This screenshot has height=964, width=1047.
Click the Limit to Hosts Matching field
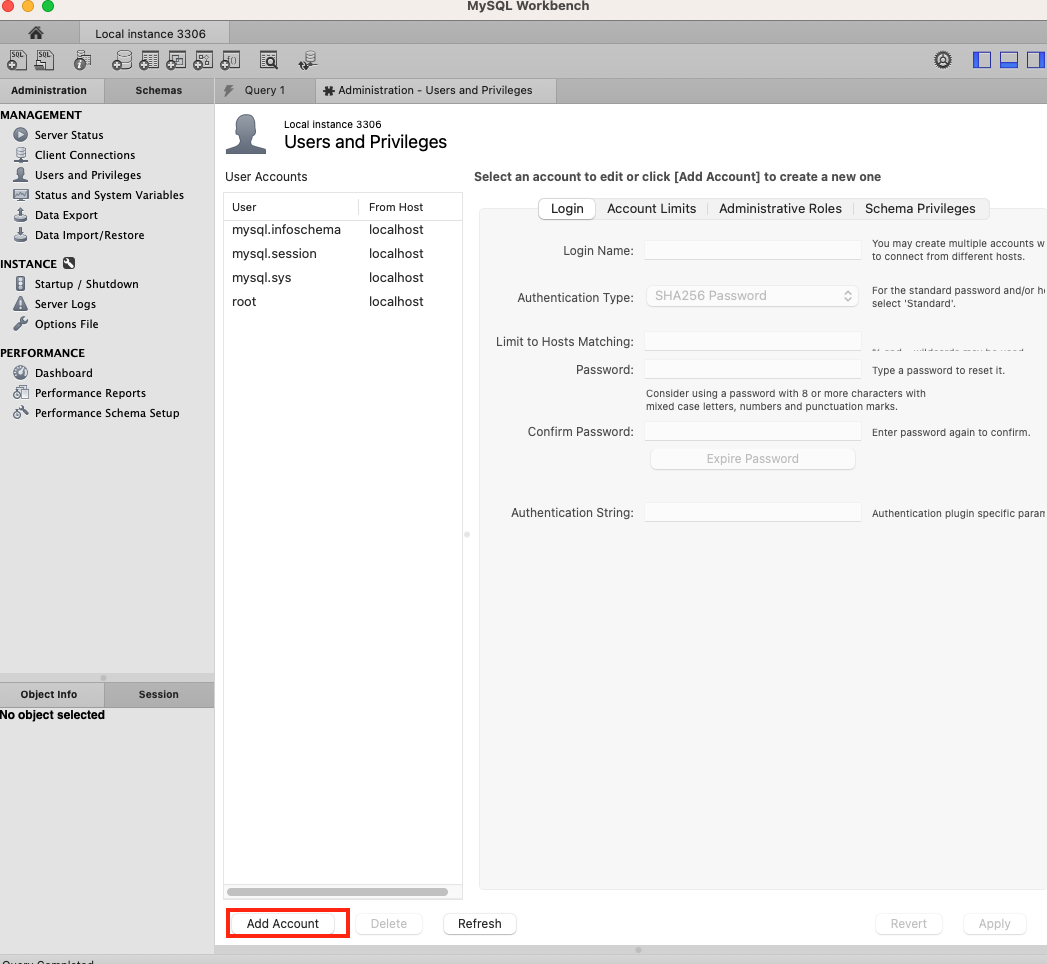753,341
